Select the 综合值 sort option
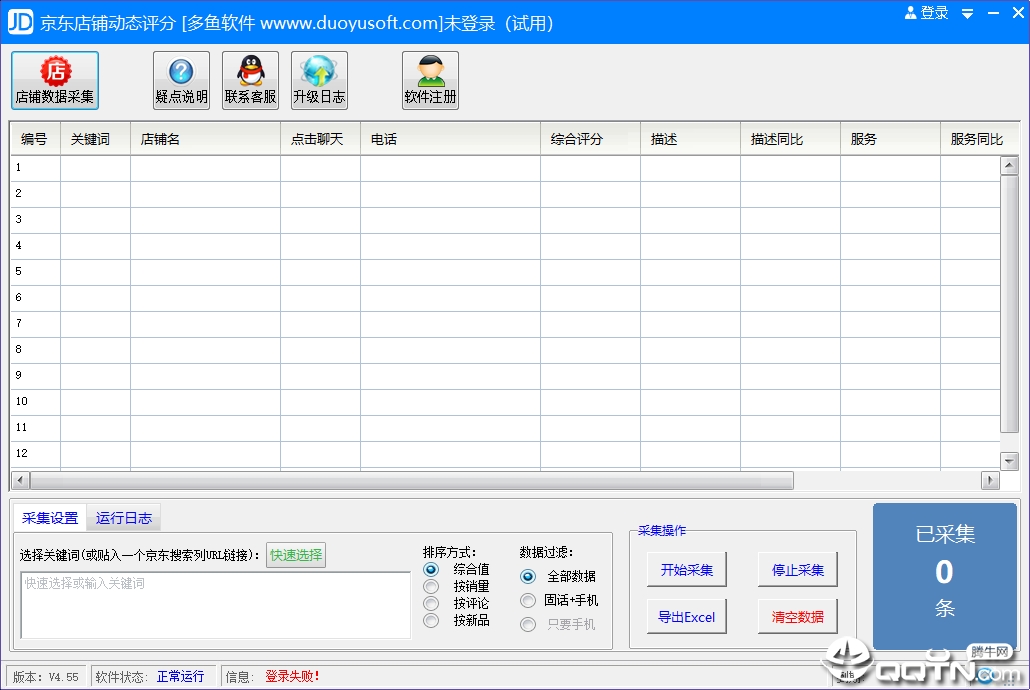Image resolution: width=1030 pixels, height=690 pixels. (x=431, y=569)
